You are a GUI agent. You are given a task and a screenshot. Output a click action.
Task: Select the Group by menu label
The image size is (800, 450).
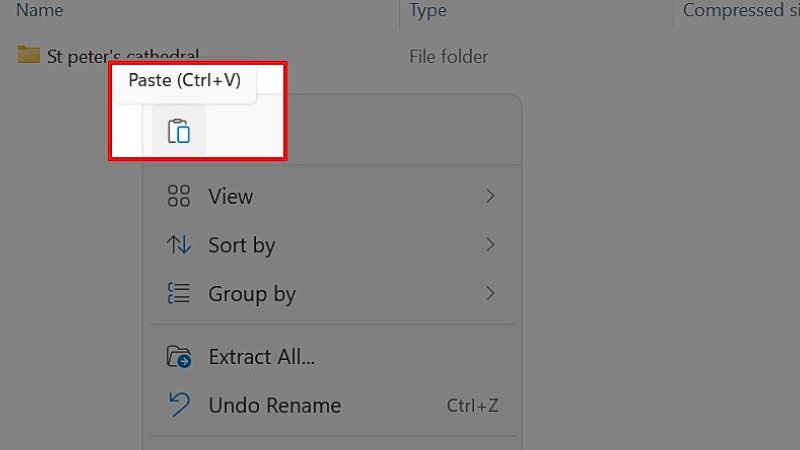pos(252,294)
